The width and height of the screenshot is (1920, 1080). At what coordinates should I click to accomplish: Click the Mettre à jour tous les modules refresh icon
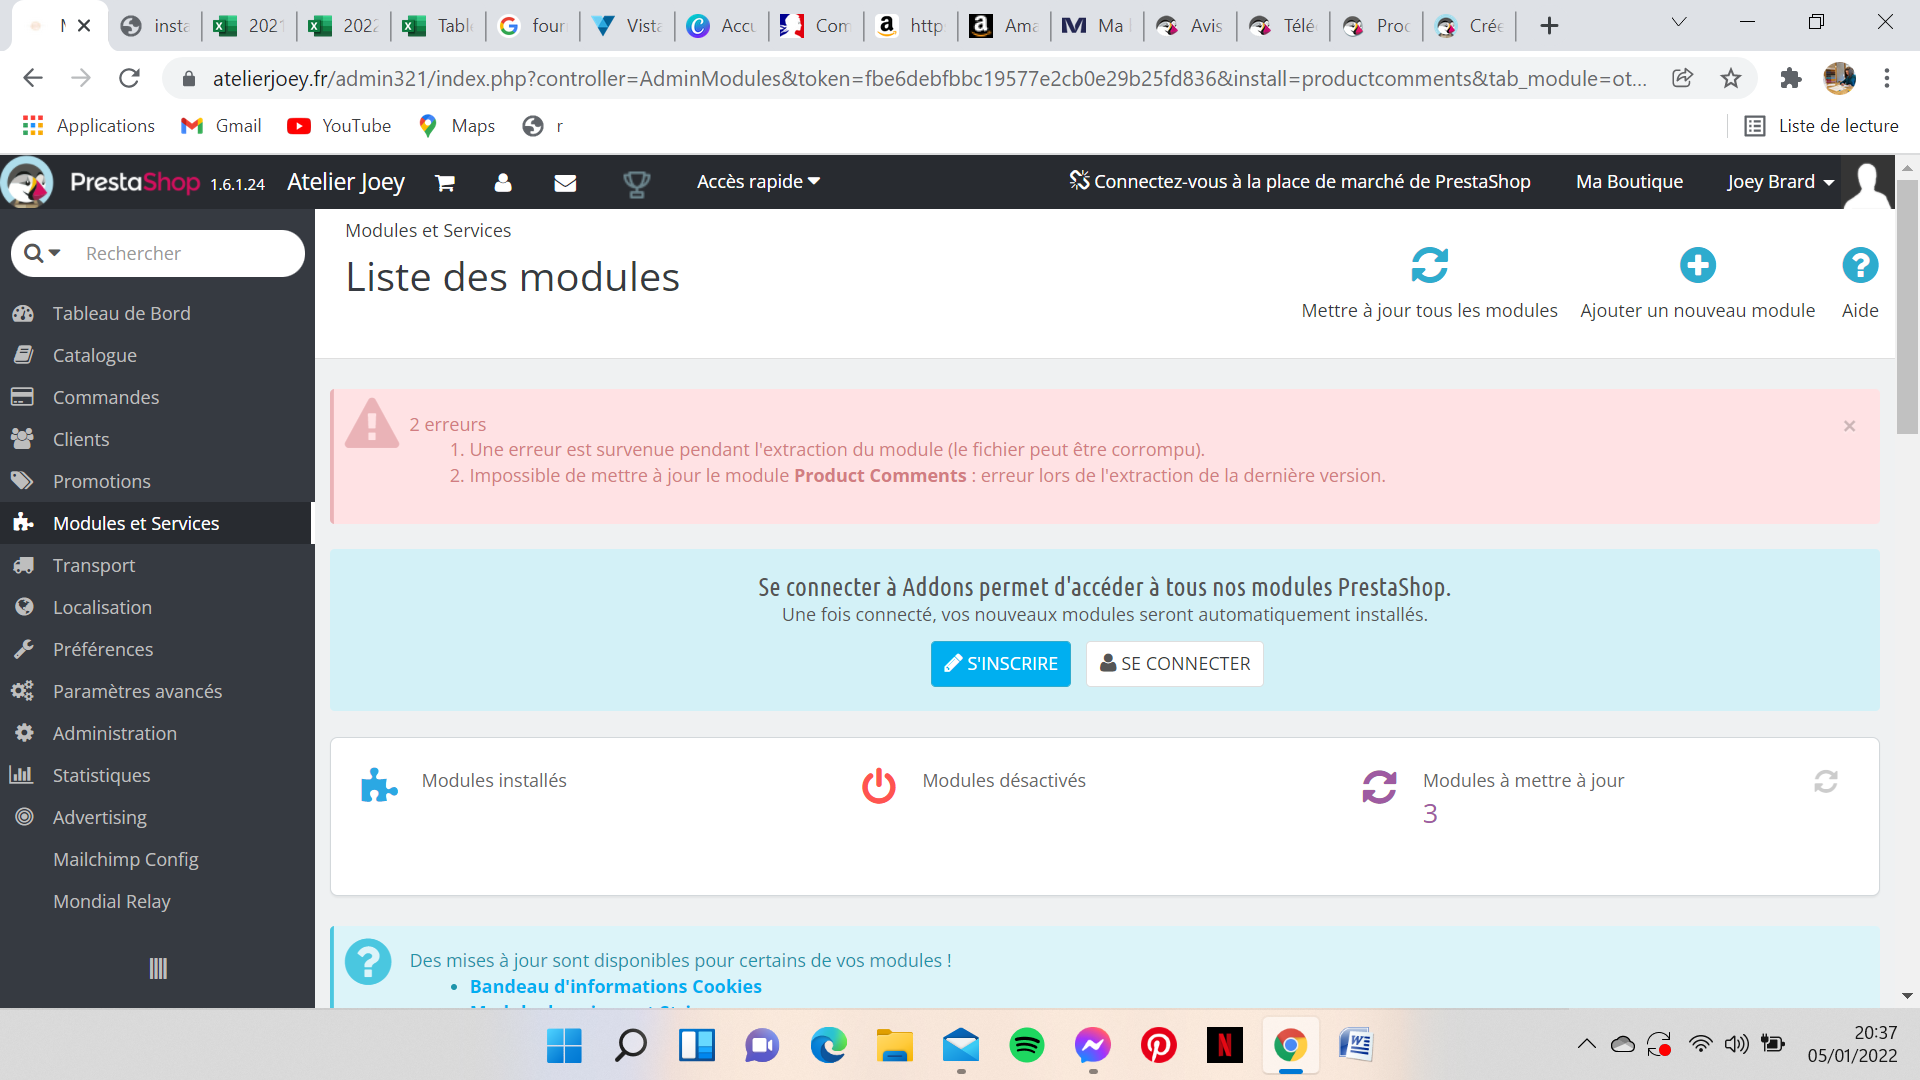click(1429, 265)
